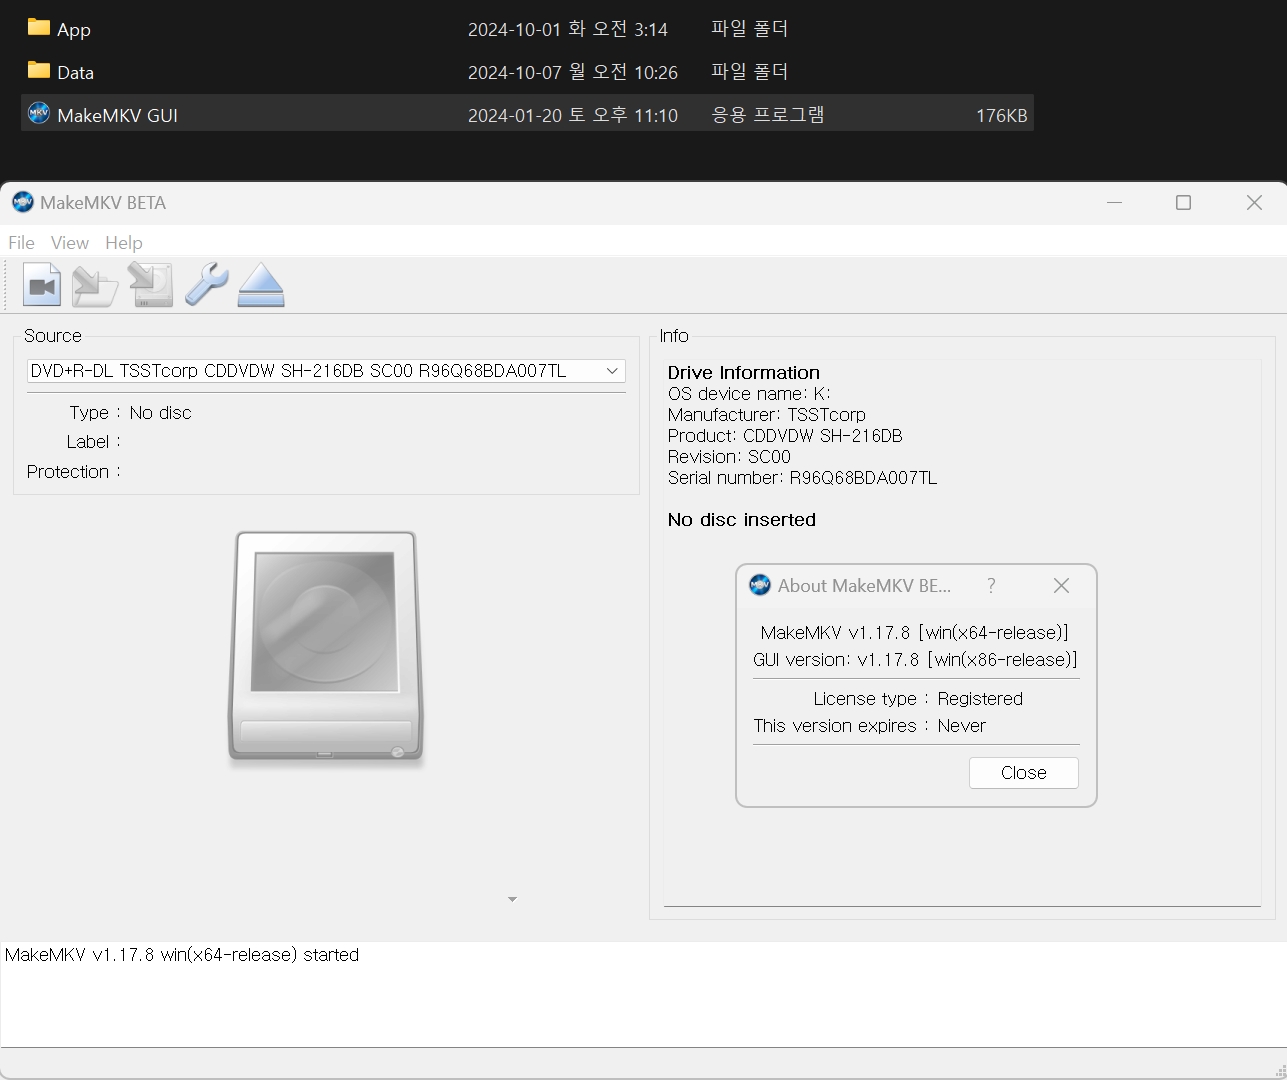
Task: Open video files with the camera toolbar icon
Action: click(x=42, y=285)
